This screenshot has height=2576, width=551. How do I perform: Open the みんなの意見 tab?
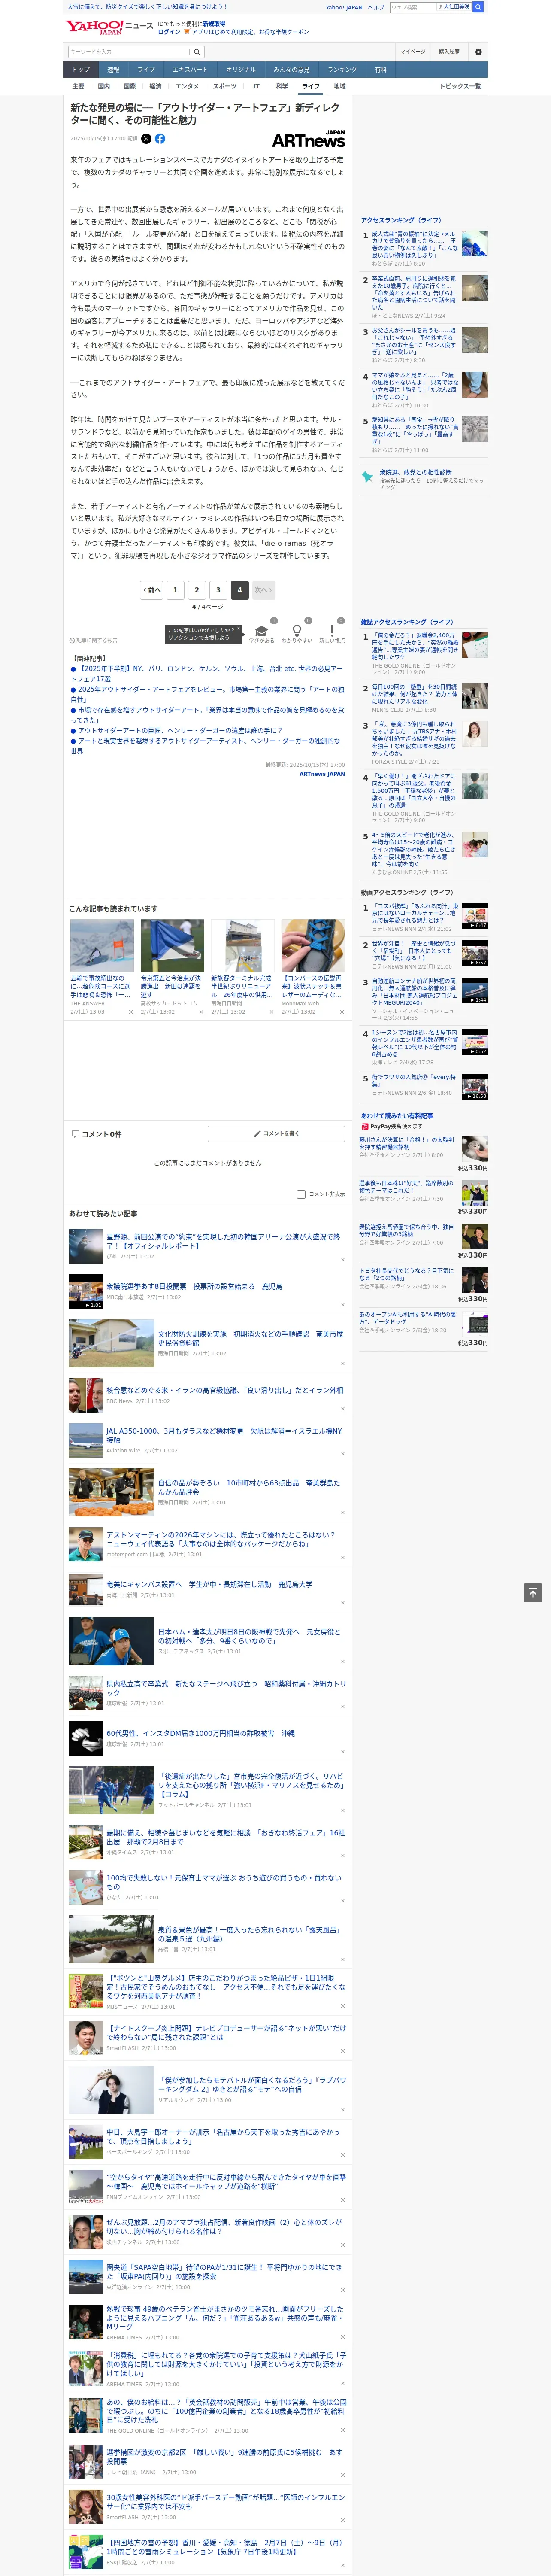pyautogui.click(x=291, y=70)
